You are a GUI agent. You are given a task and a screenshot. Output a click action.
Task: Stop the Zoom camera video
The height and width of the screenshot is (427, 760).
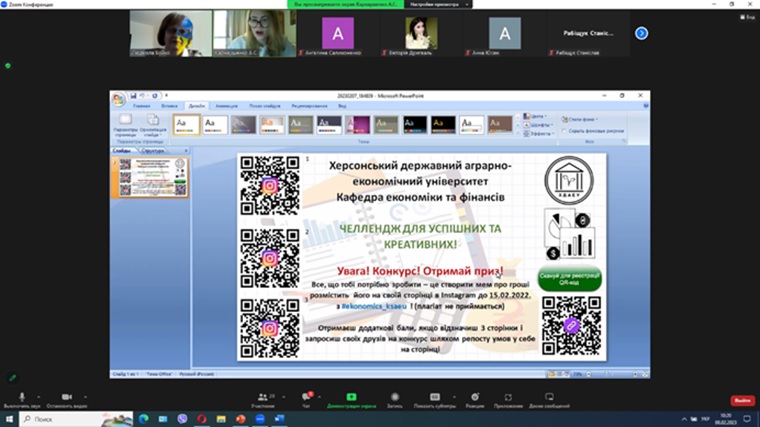point(67,400)
